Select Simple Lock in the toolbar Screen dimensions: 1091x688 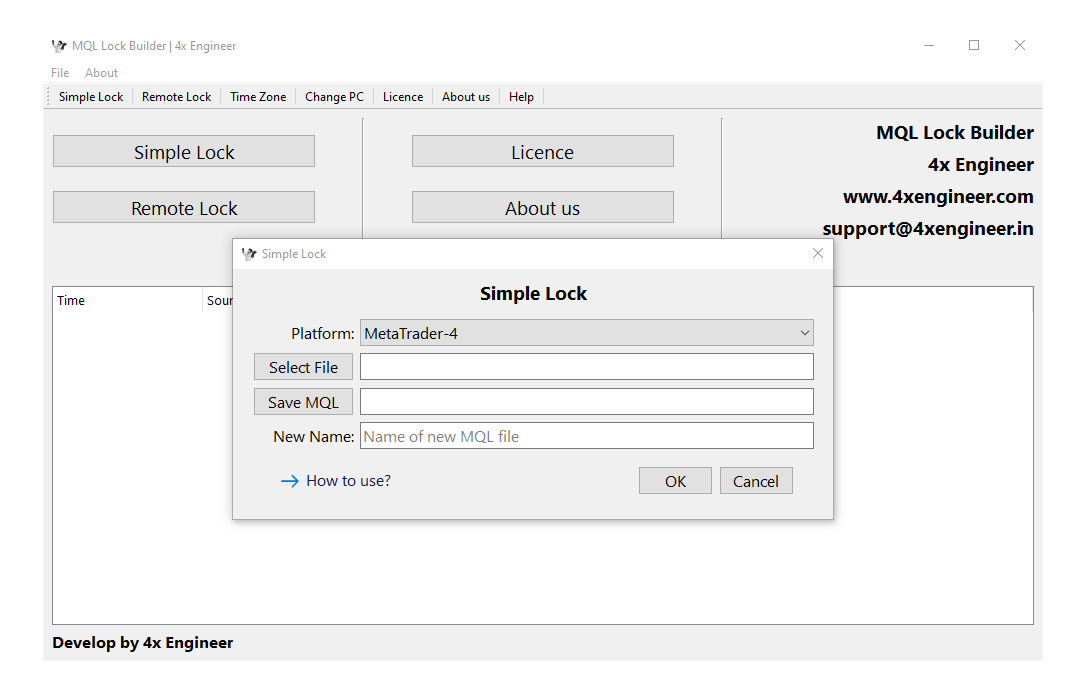click(x=90, y=97)
